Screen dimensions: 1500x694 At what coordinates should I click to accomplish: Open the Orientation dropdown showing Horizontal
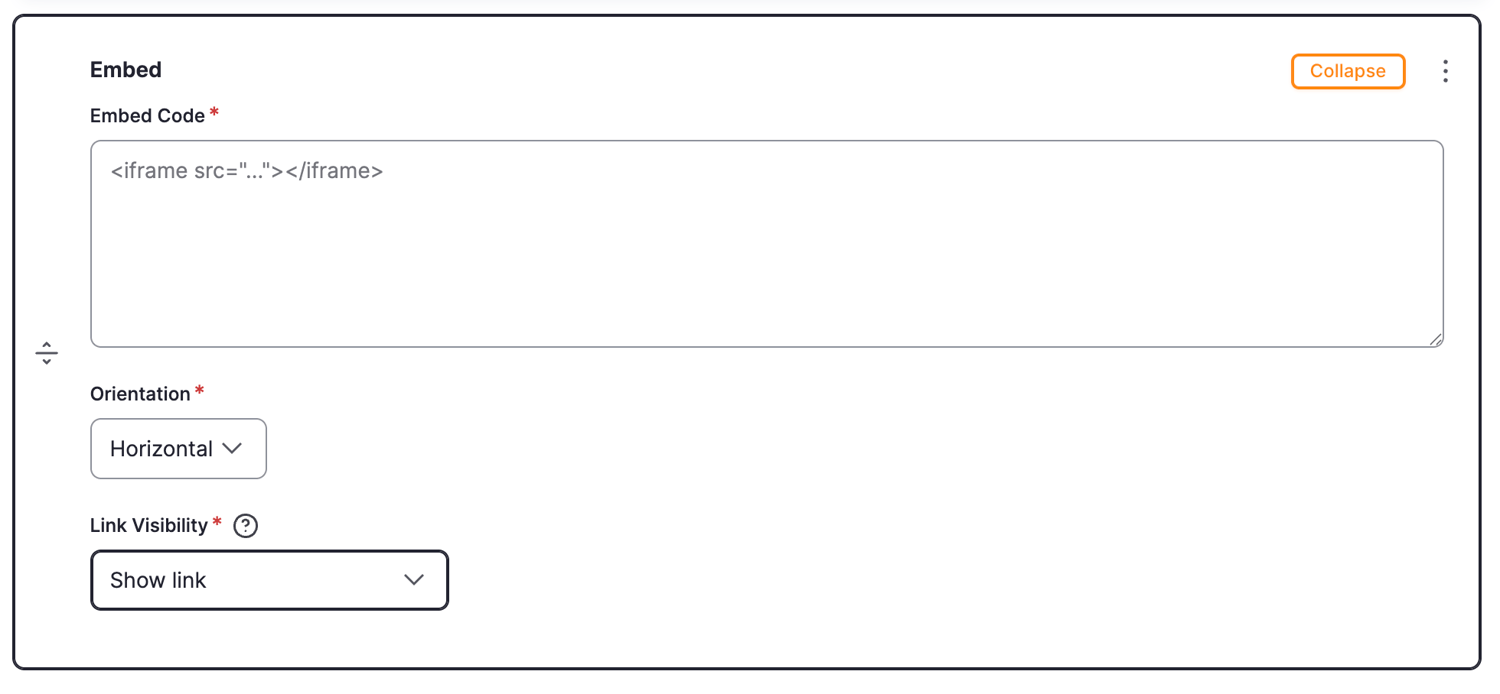point(178,449)
